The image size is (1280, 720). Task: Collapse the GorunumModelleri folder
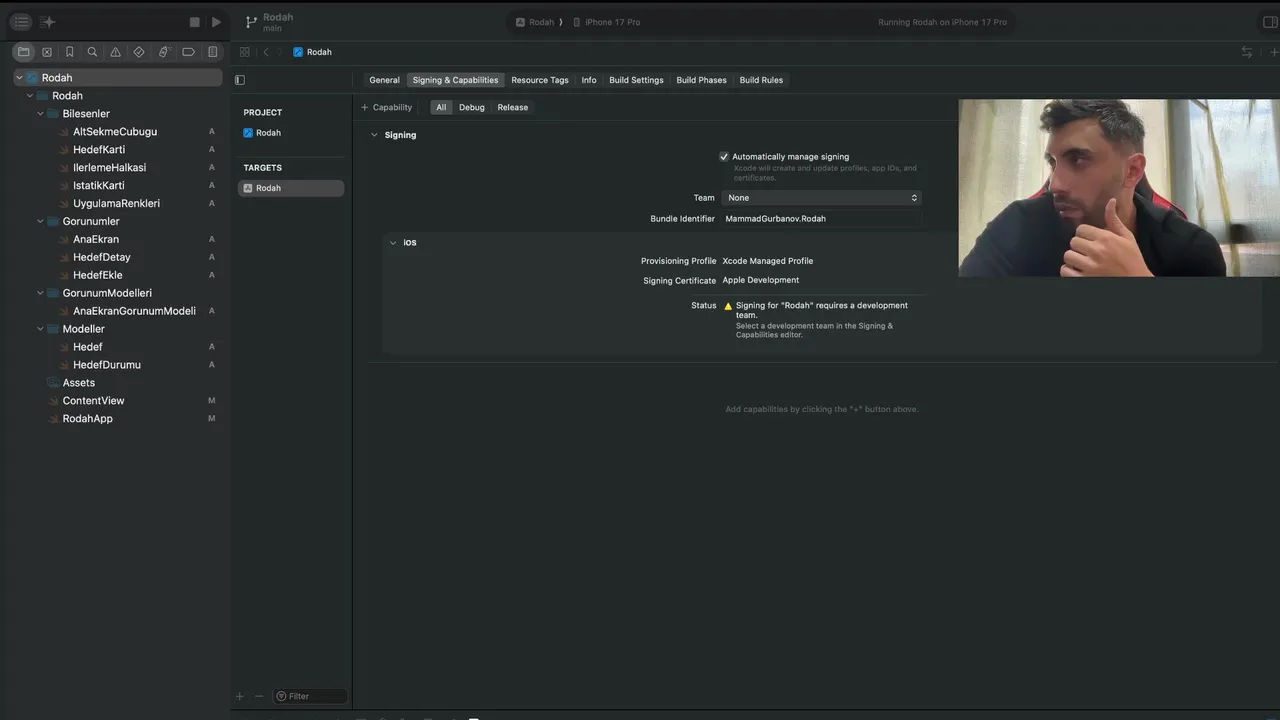(x=41, y=294)
